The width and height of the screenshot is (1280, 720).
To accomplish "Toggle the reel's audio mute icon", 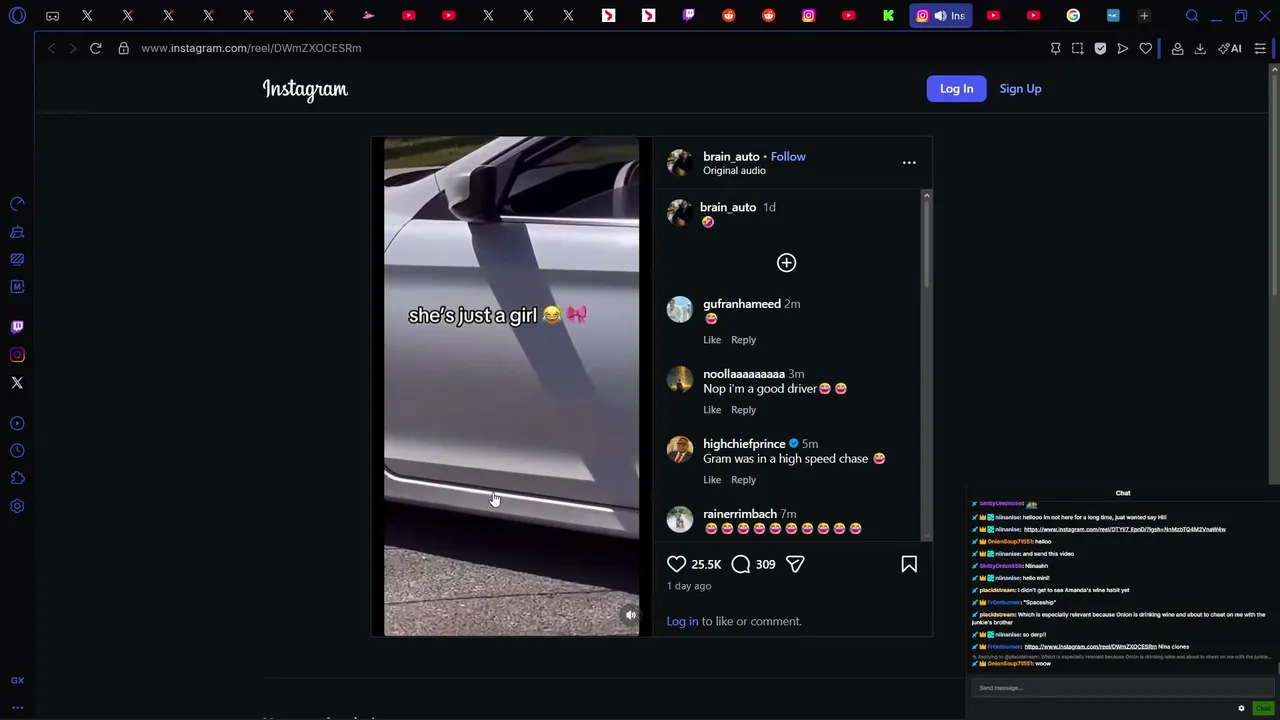I will (630, 615).
